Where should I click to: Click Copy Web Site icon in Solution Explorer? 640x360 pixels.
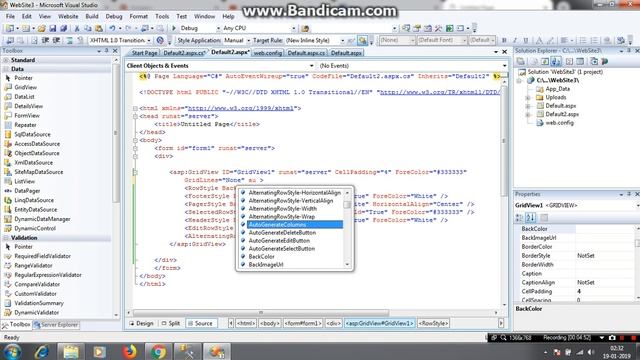coord(594,62)
